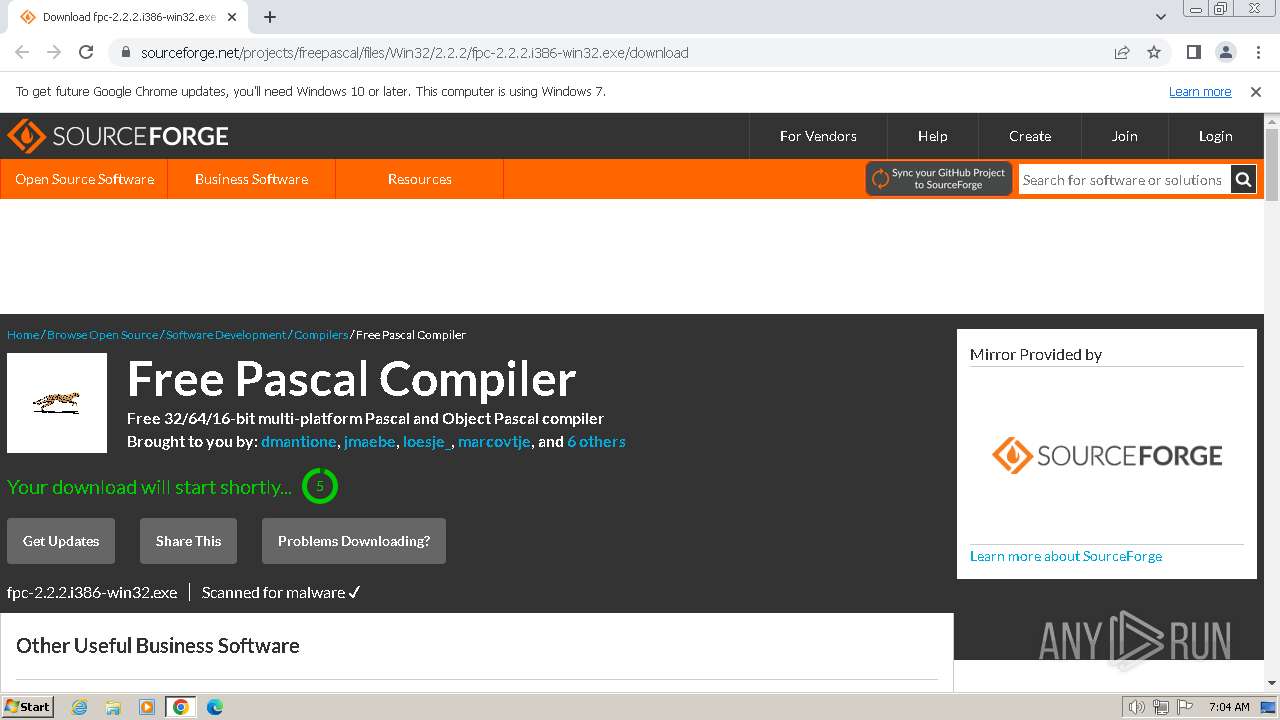Click the Browse Open Source breadcrumb
The height and width of the screenshot is (720, 1280).
coord(102,335)
